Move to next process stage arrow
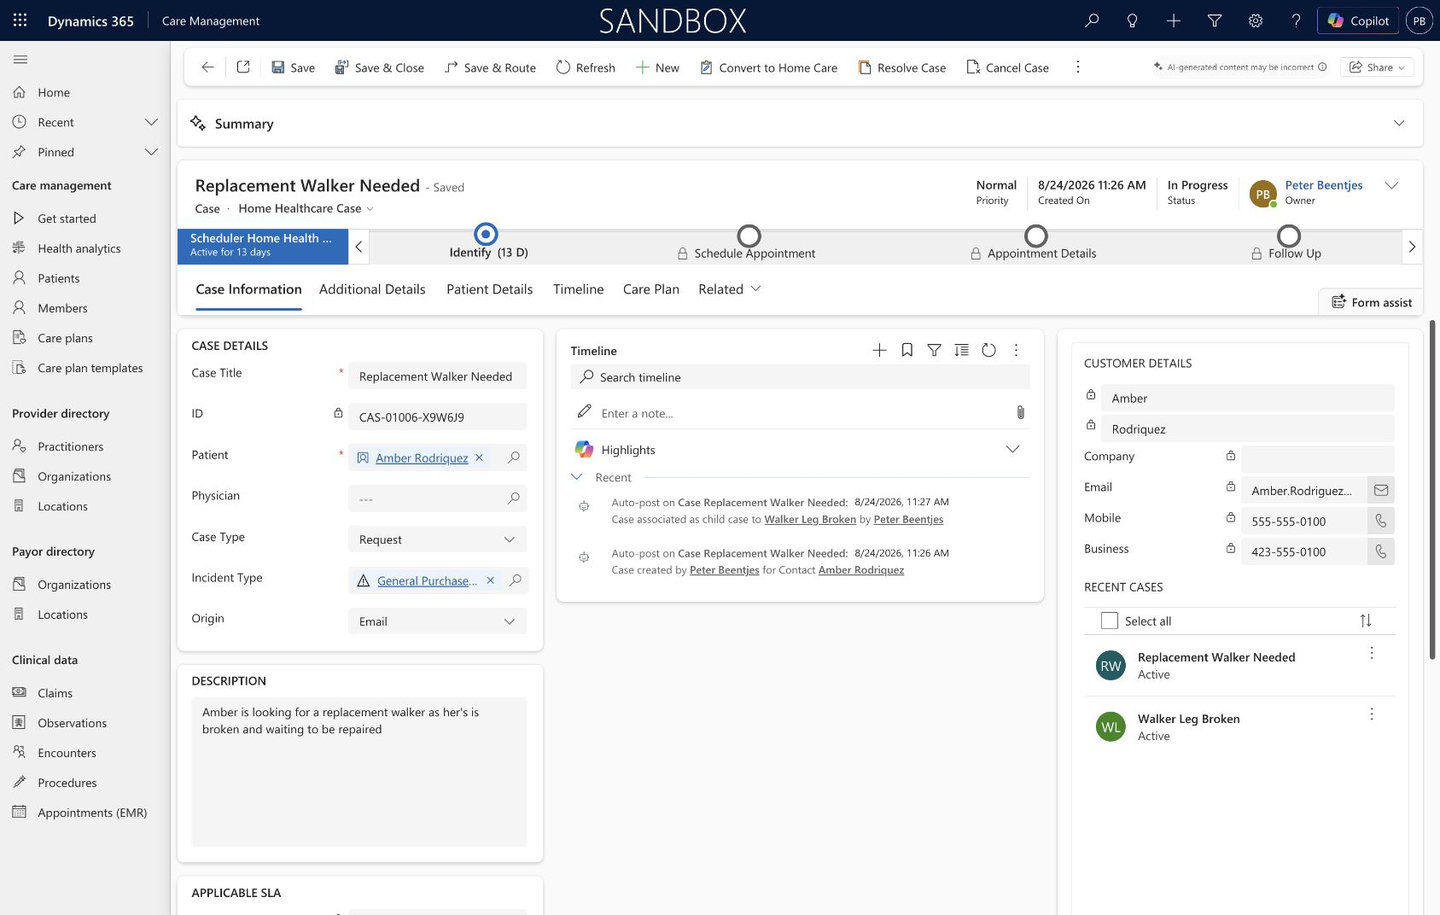This screenshot has width=1440, height=915. 1411,246
